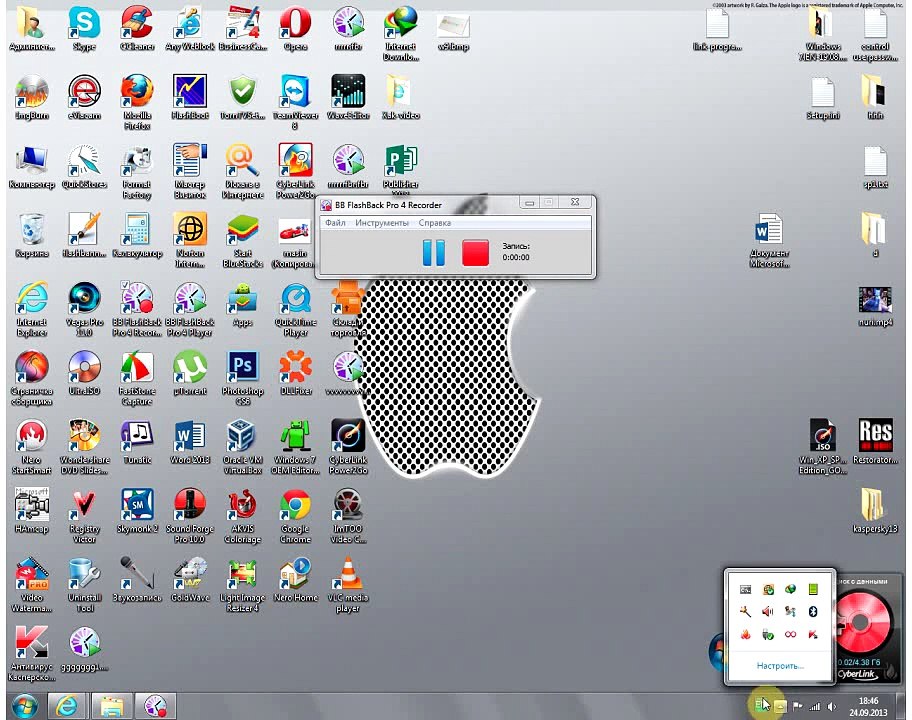The width and height of the screenshot is (912, 720).
Task: Open Windows Explorer folder on taskbar
Action: 111,706
